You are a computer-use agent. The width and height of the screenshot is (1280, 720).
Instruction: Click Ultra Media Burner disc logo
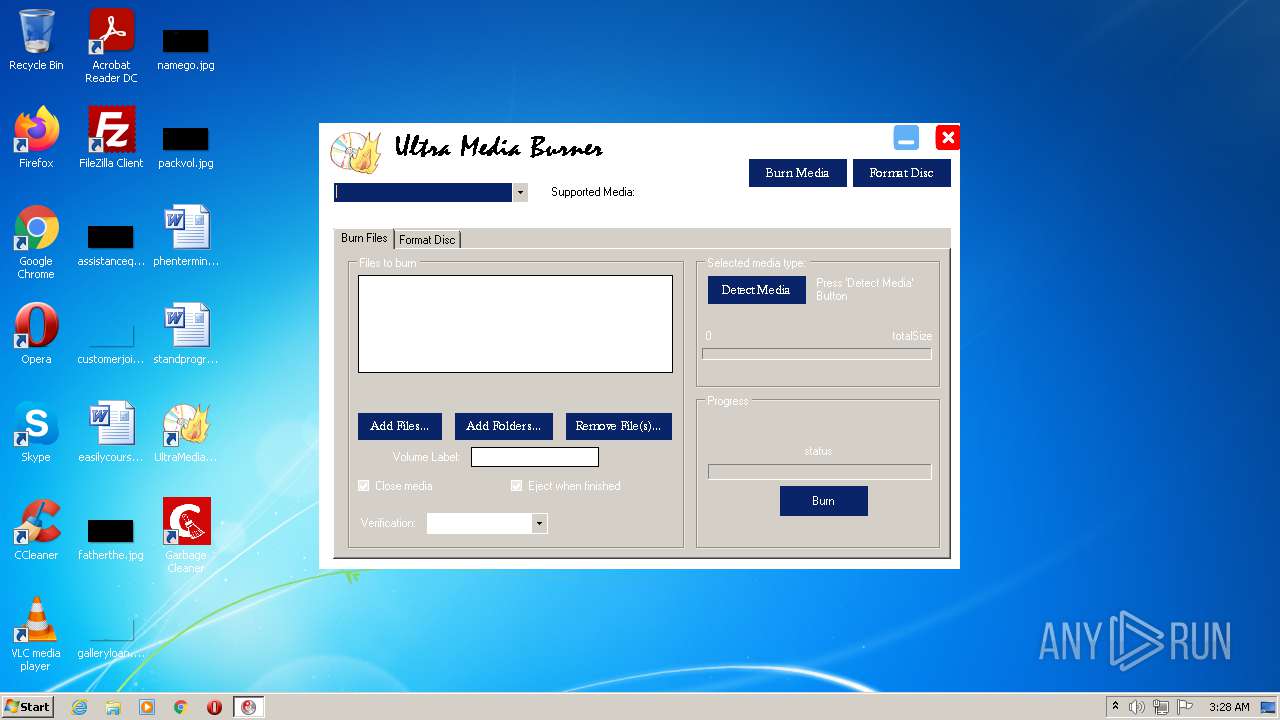[x=355, y=153]
